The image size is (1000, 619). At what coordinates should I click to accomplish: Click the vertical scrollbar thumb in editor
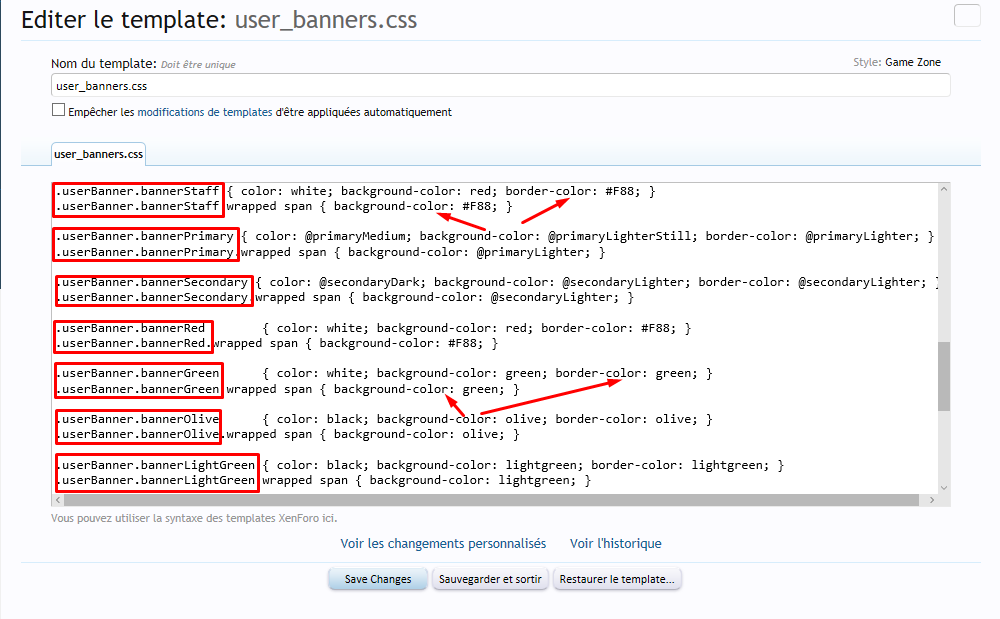pyautogui.click(x=944, y=376)
